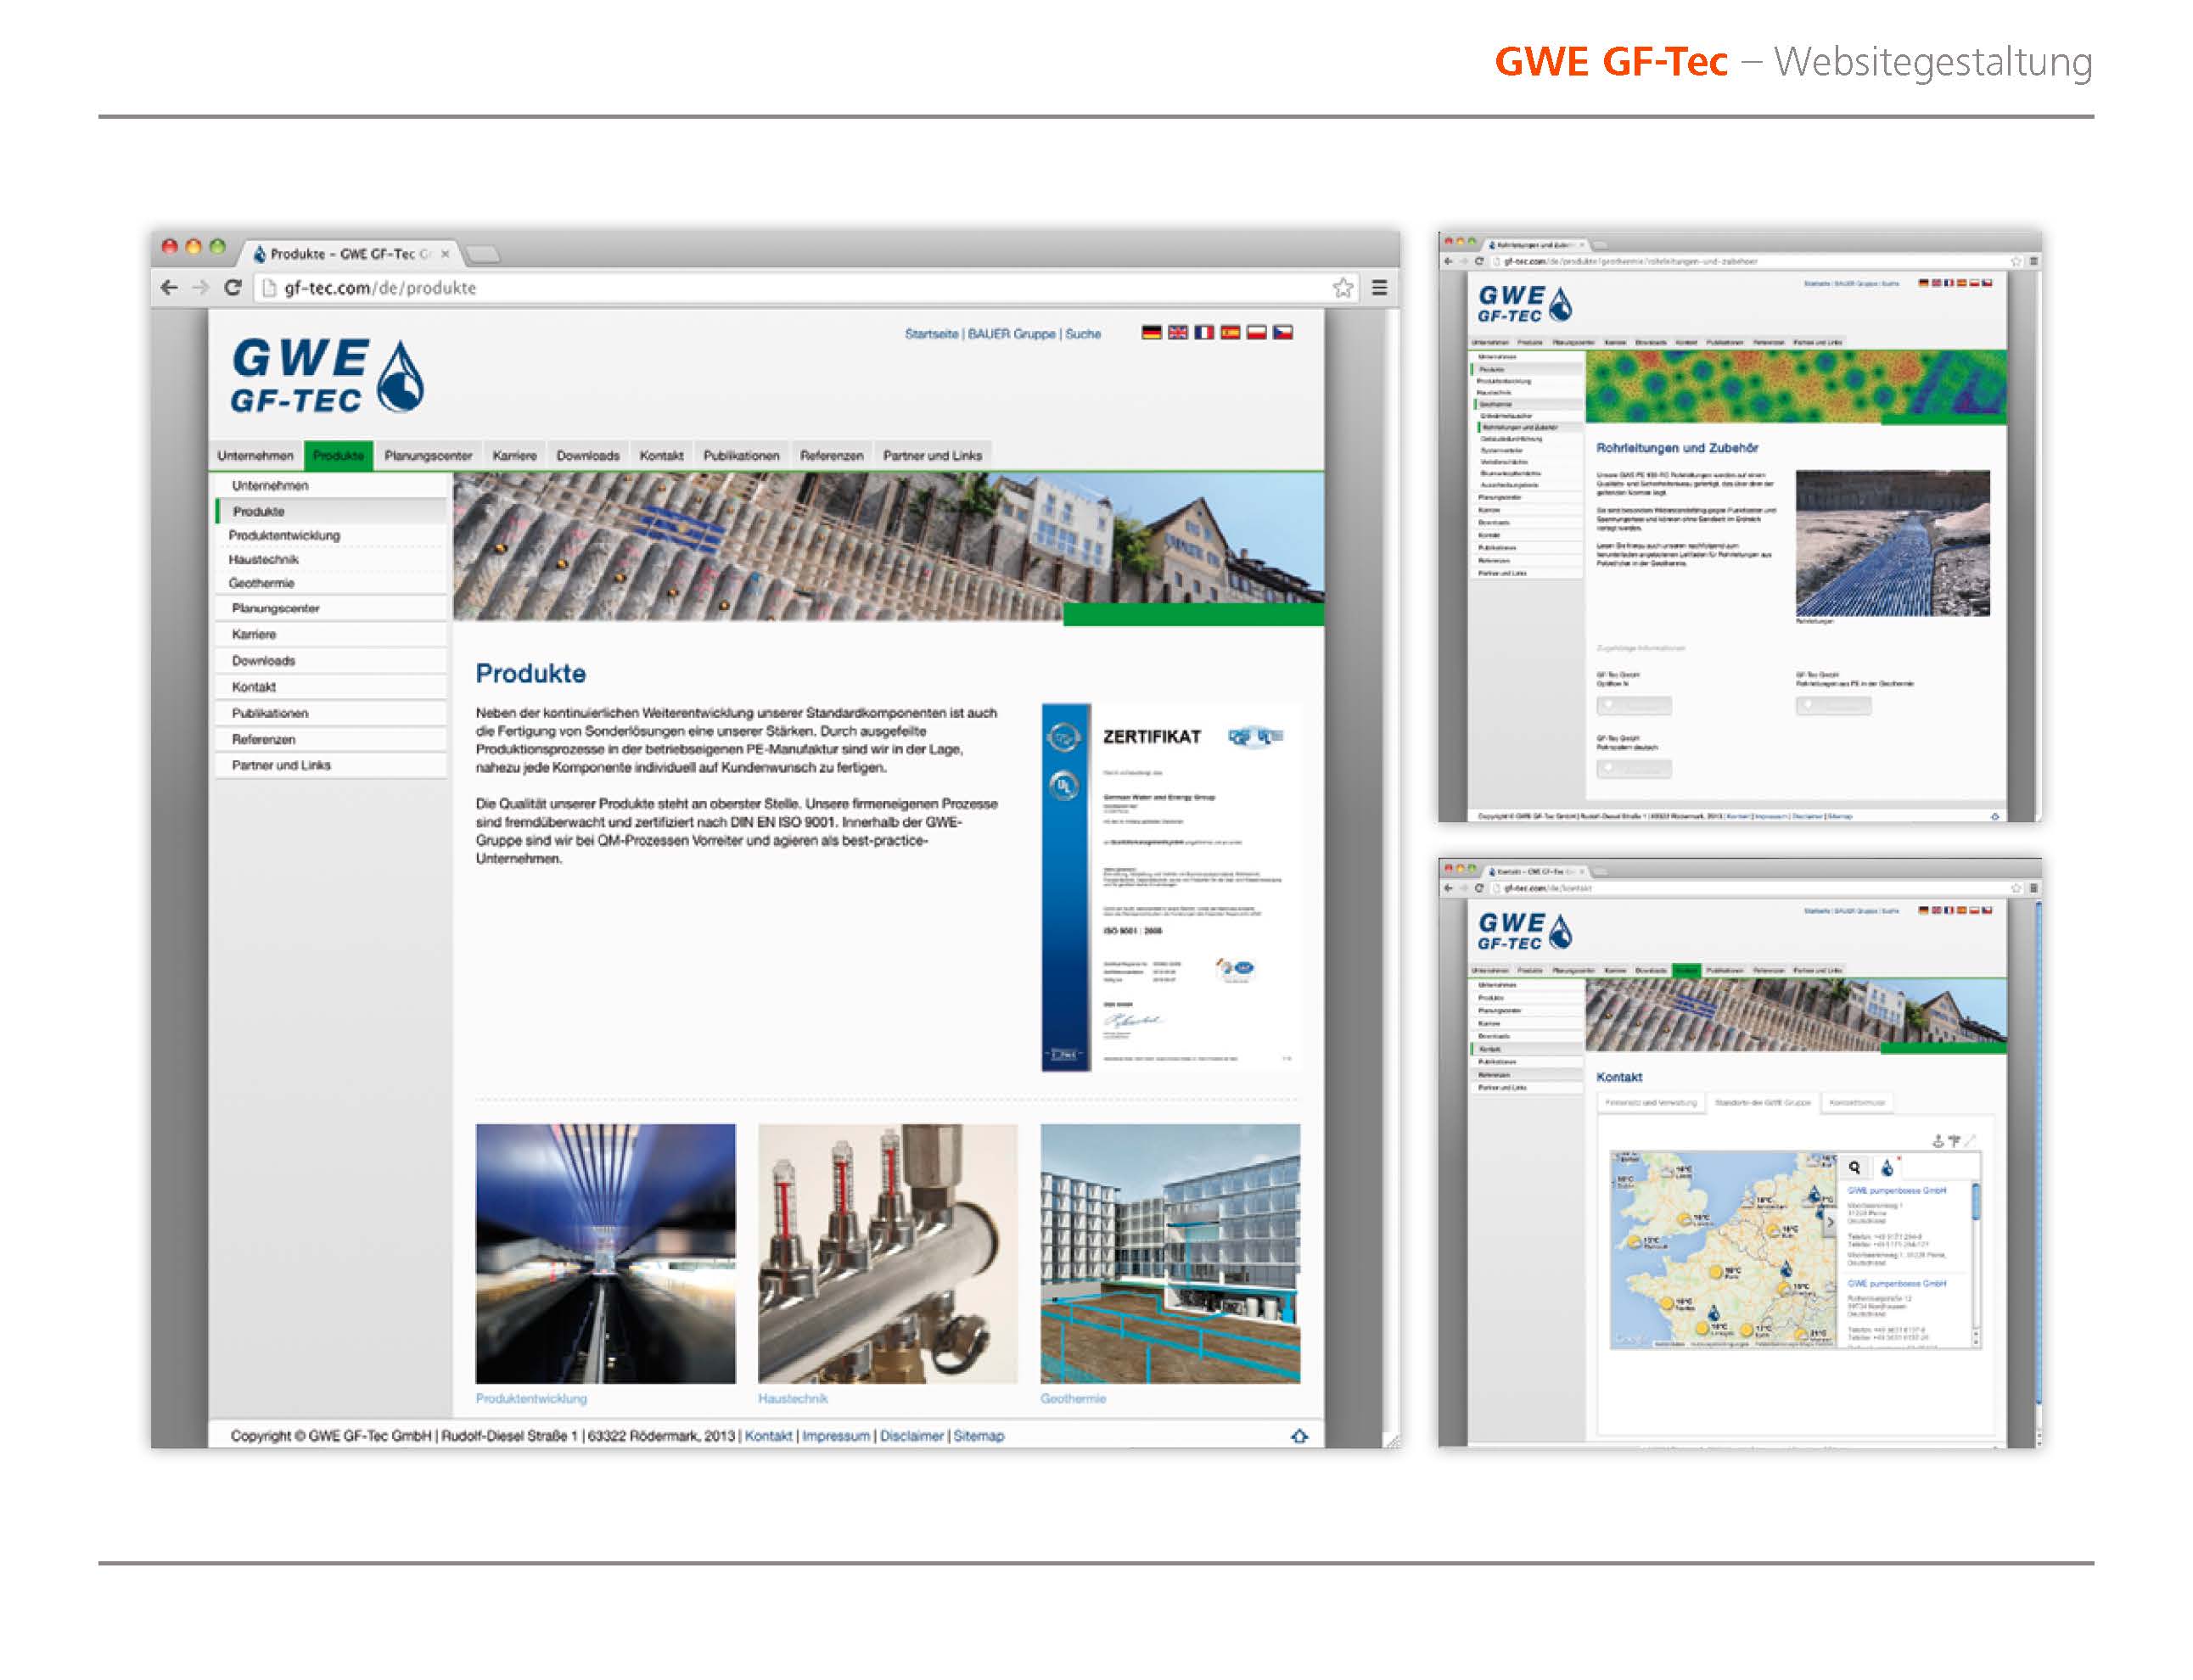This screenshot has height=1680, width=2193.
Task: Open Produktentwicklung in the left sidebar
Action: click(331, 535)
